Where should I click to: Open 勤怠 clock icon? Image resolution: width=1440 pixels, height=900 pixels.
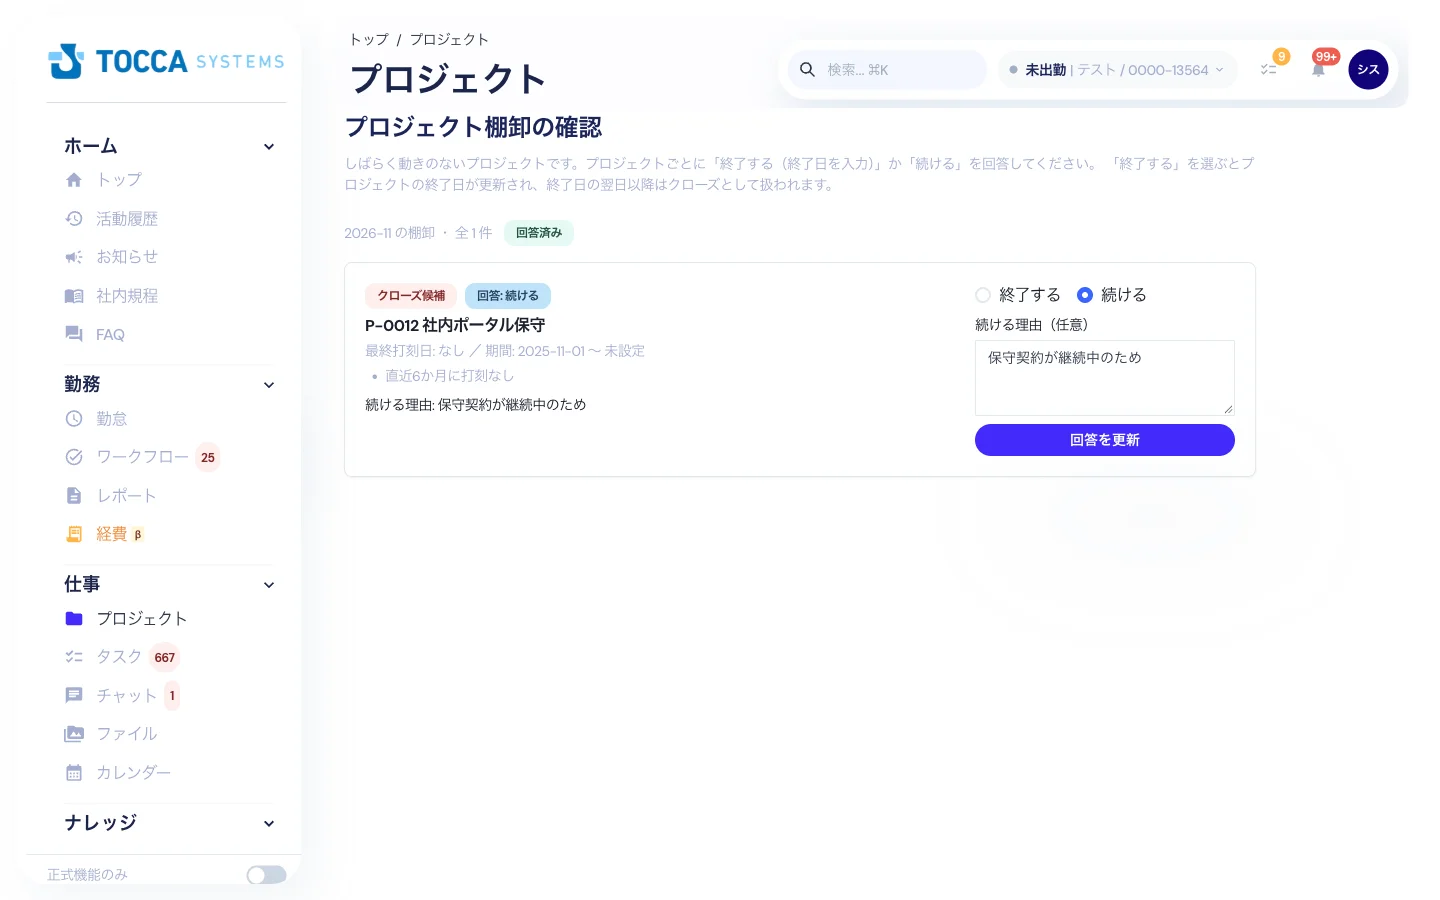74,419
